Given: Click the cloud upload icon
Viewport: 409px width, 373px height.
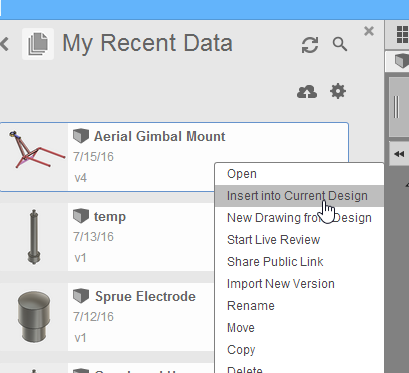Looking at the screenshot, I should tap(307, 92).
